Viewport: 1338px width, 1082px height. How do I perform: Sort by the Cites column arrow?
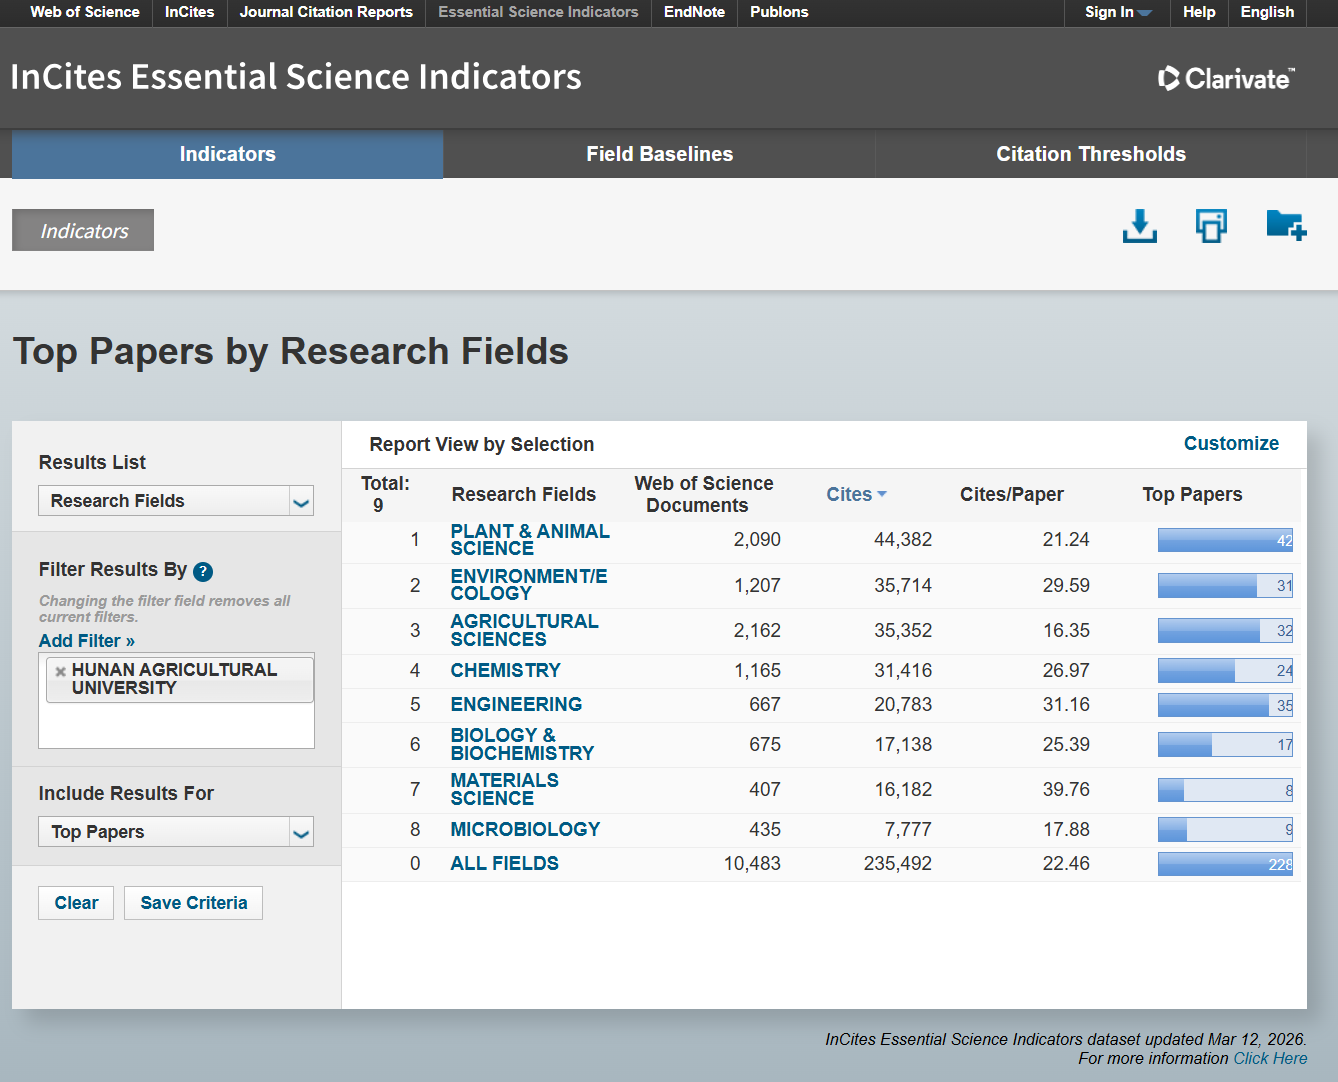[882, 494]
